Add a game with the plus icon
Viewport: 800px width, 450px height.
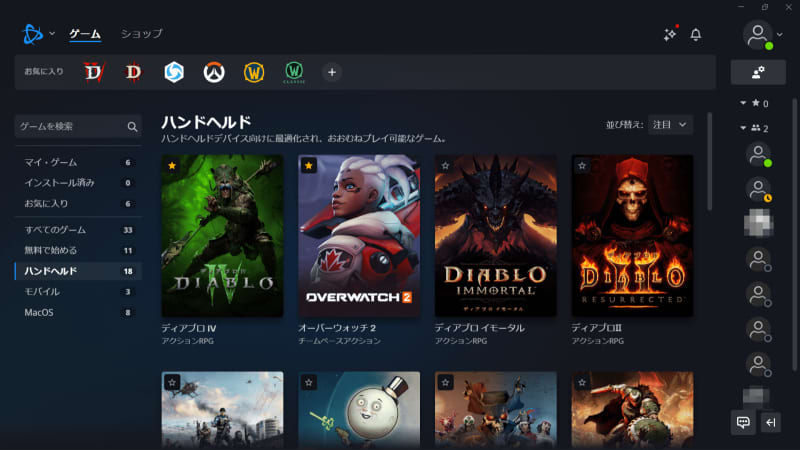tap(332, 72)
